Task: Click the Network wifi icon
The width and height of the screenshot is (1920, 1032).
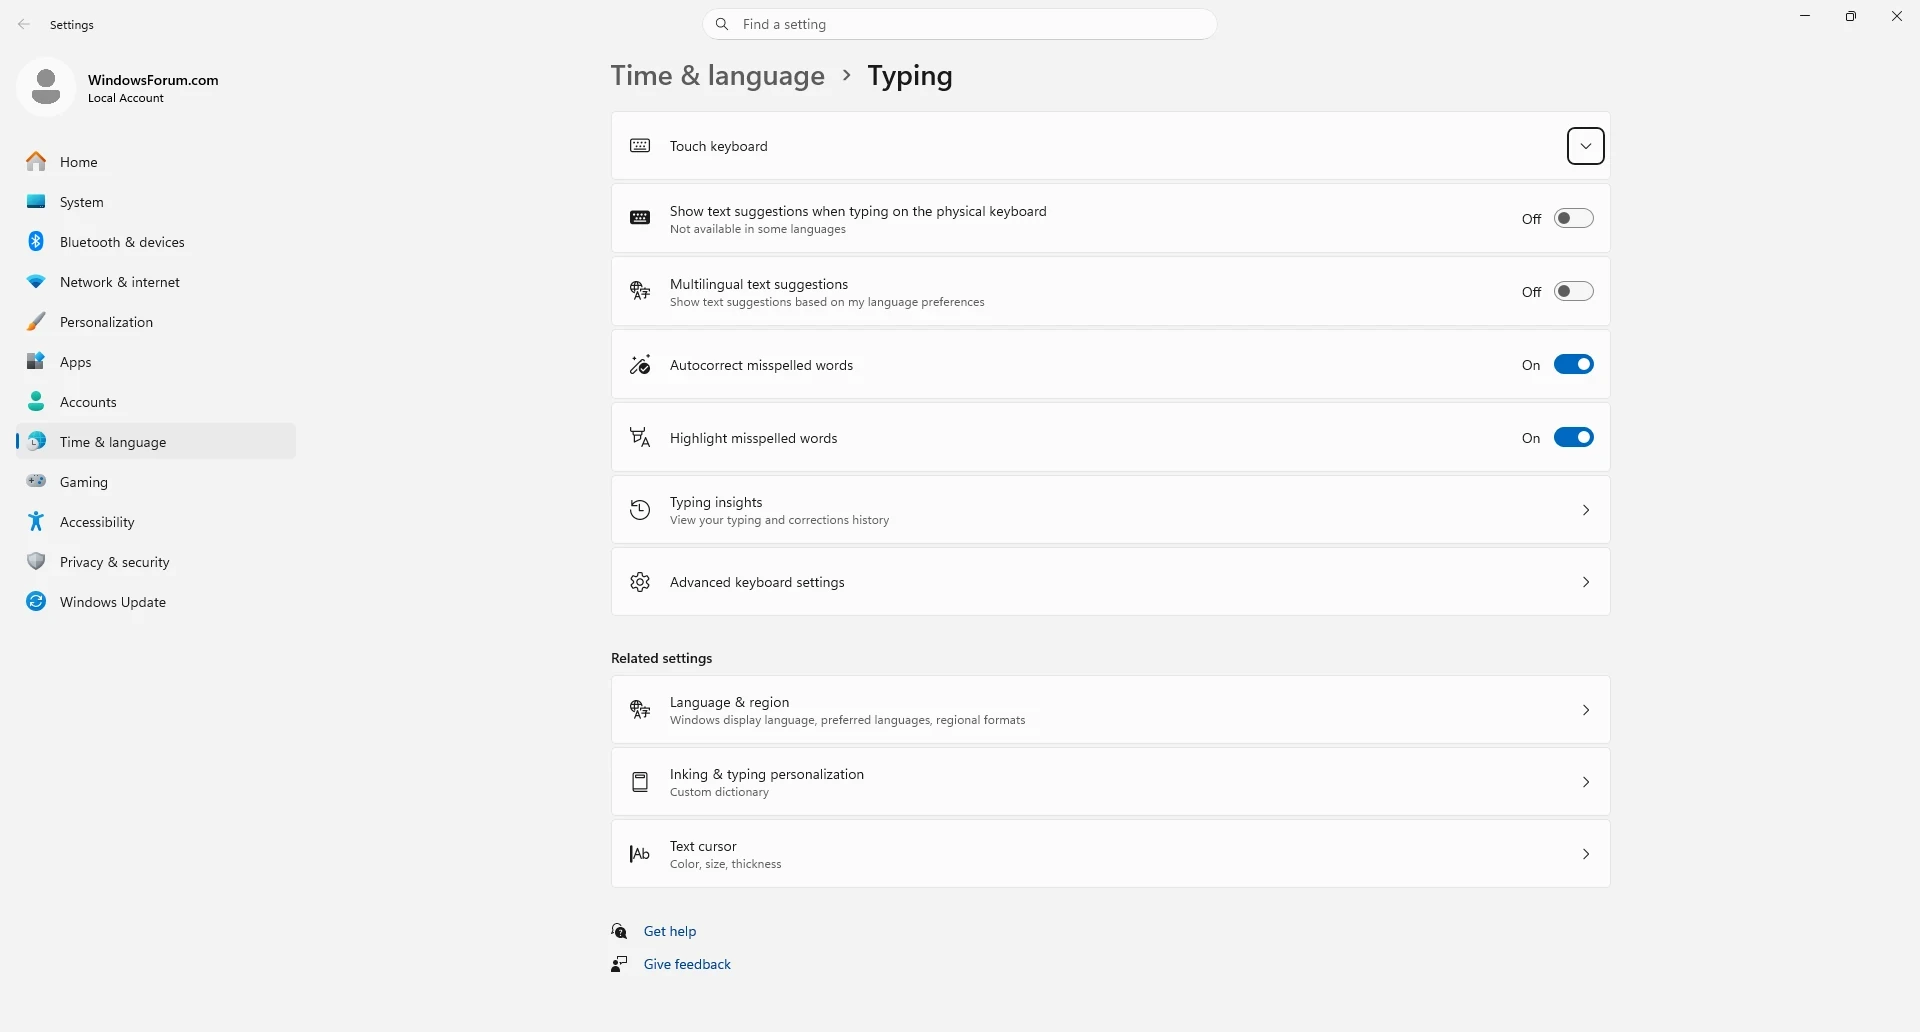Action: tap(36, 282)
